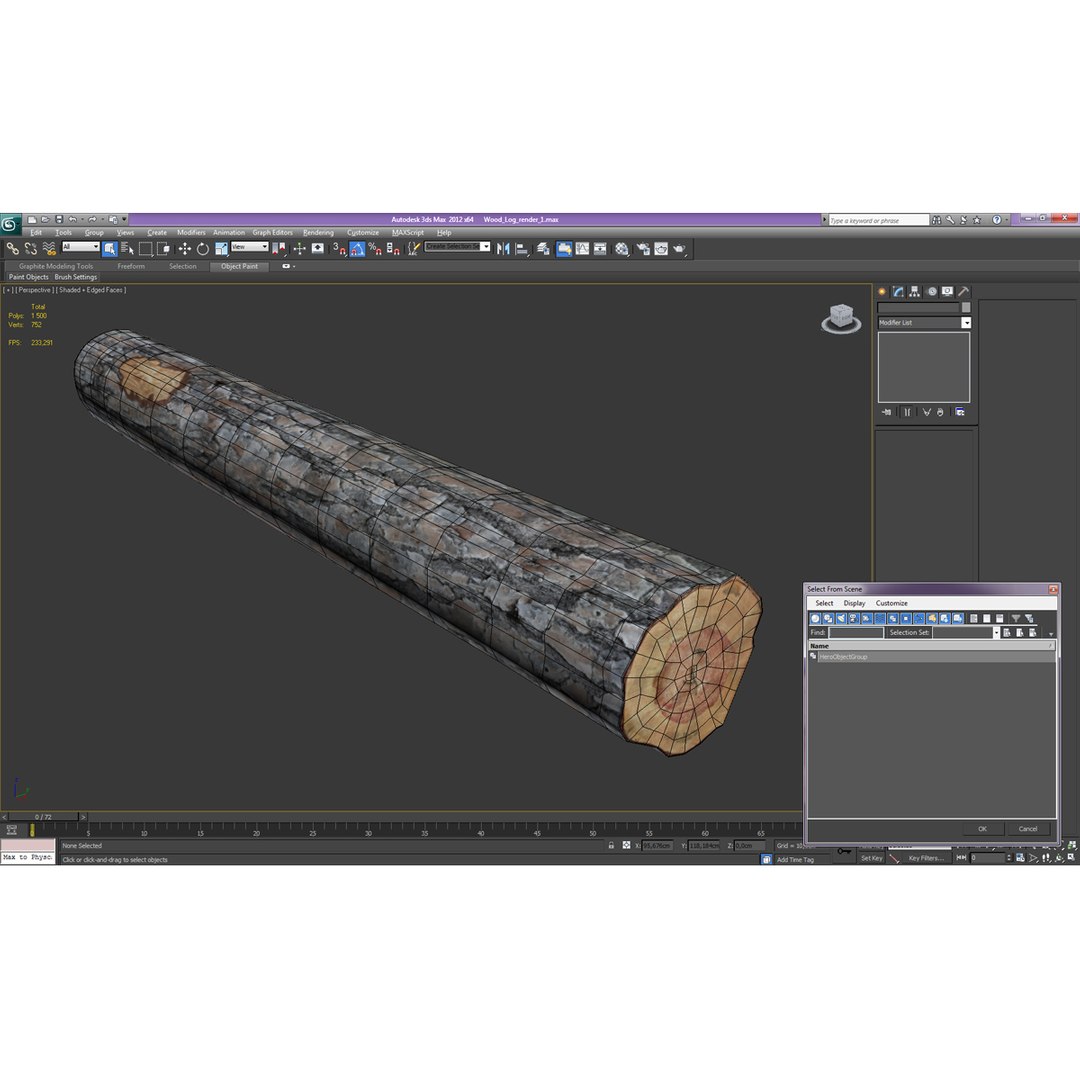Open the MAXScript menu
The image size is (1080, 1080).
coord(408,232)
